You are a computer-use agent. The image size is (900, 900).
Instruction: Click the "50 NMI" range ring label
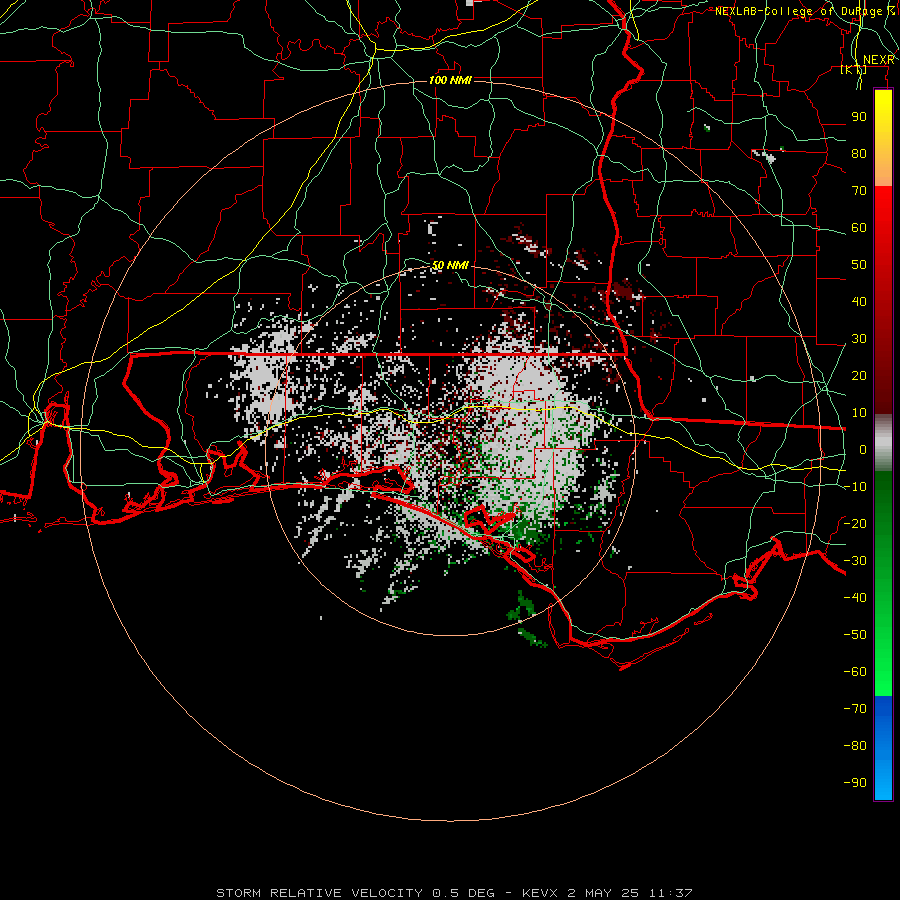[x=450, y=265]
